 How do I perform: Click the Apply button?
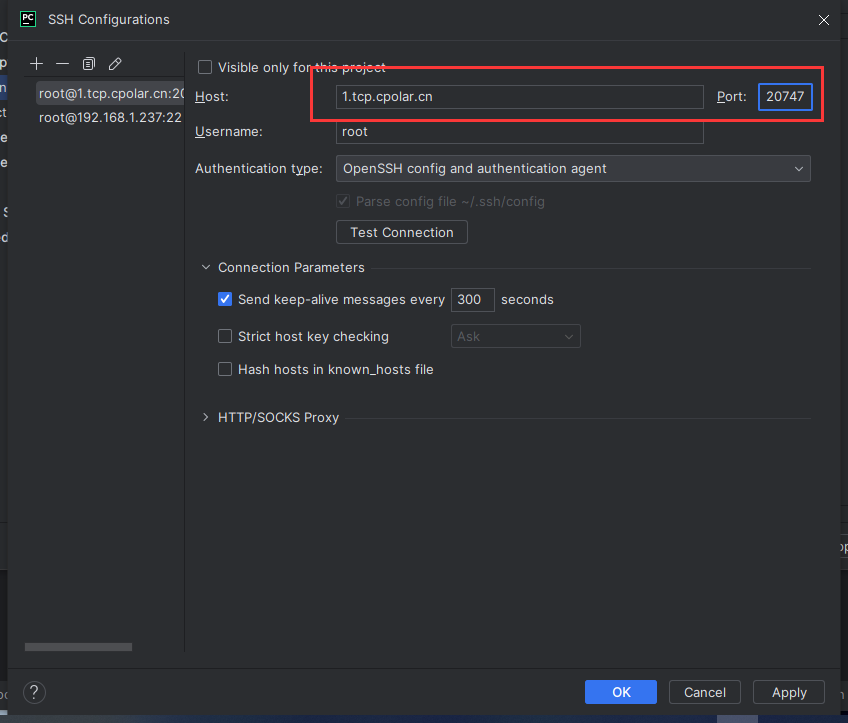789,692
